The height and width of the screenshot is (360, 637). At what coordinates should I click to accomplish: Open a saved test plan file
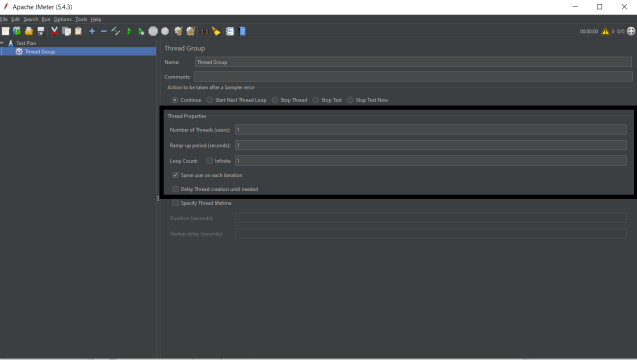coord(29,31)
